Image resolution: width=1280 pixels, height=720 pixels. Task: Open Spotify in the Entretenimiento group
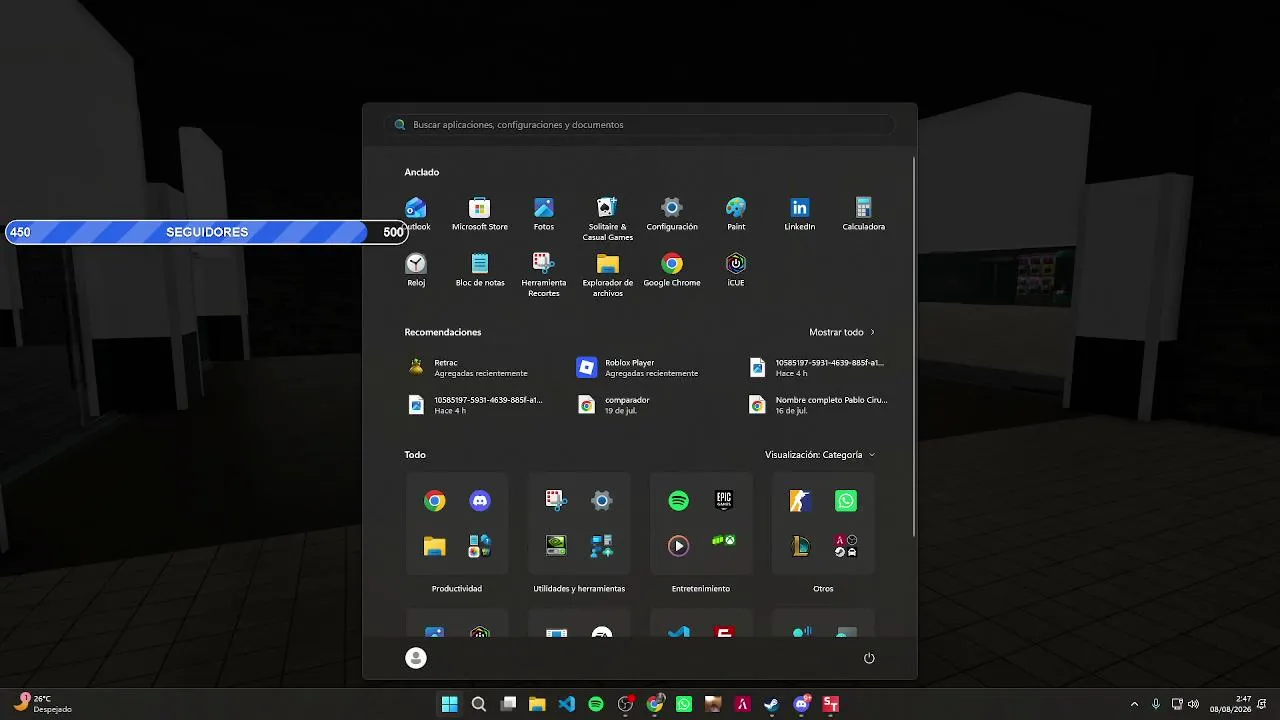tap(678, 500)
